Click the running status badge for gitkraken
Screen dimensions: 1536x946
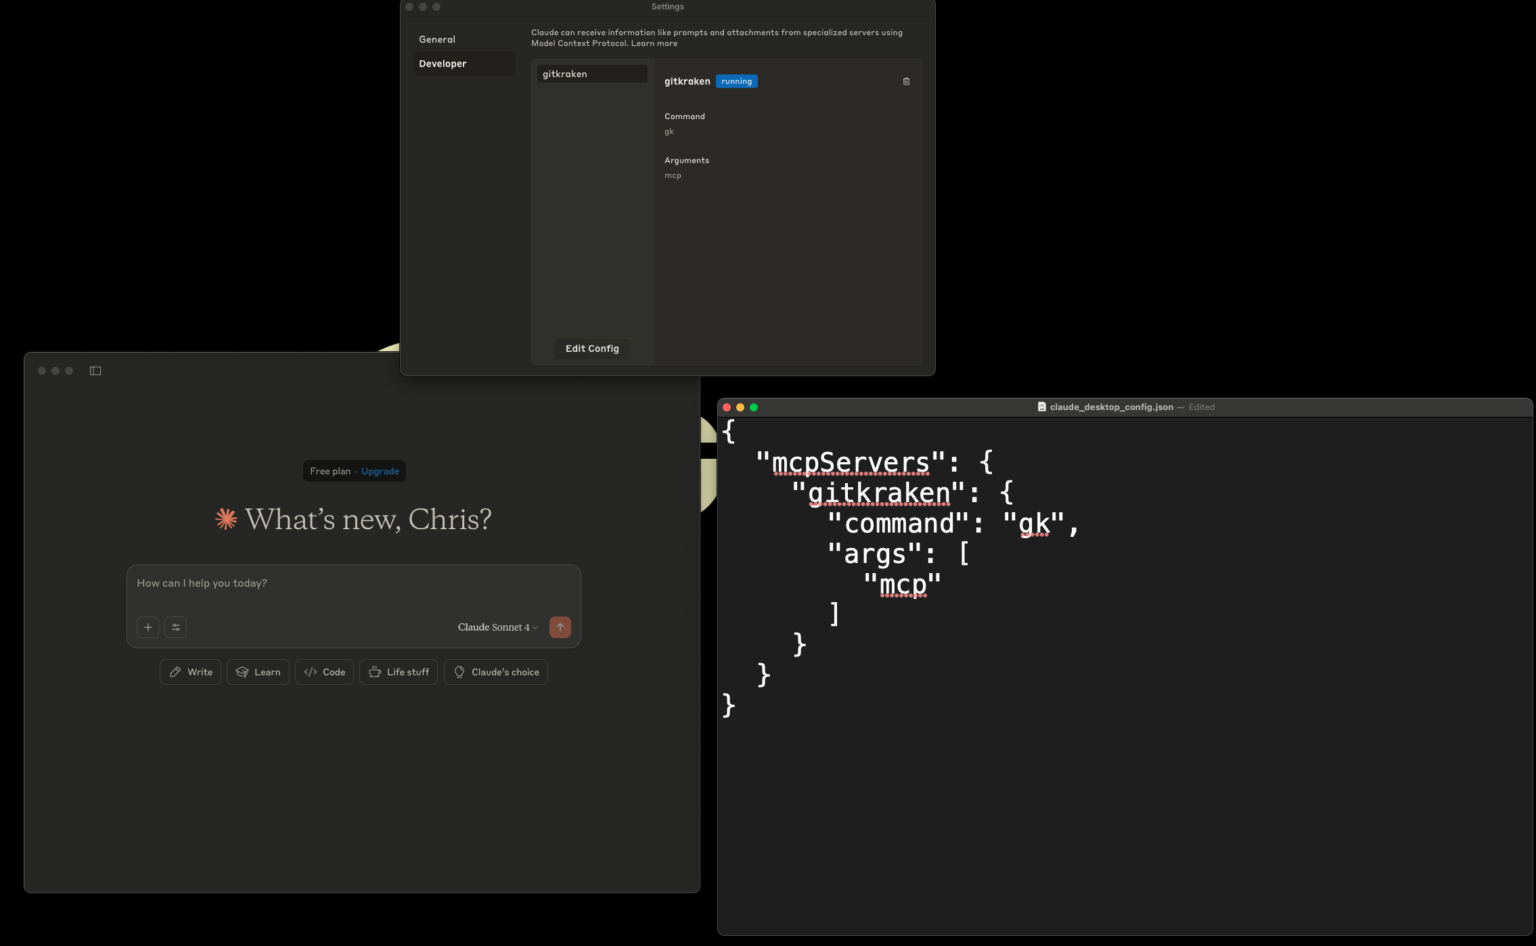[x=736, y=81]
